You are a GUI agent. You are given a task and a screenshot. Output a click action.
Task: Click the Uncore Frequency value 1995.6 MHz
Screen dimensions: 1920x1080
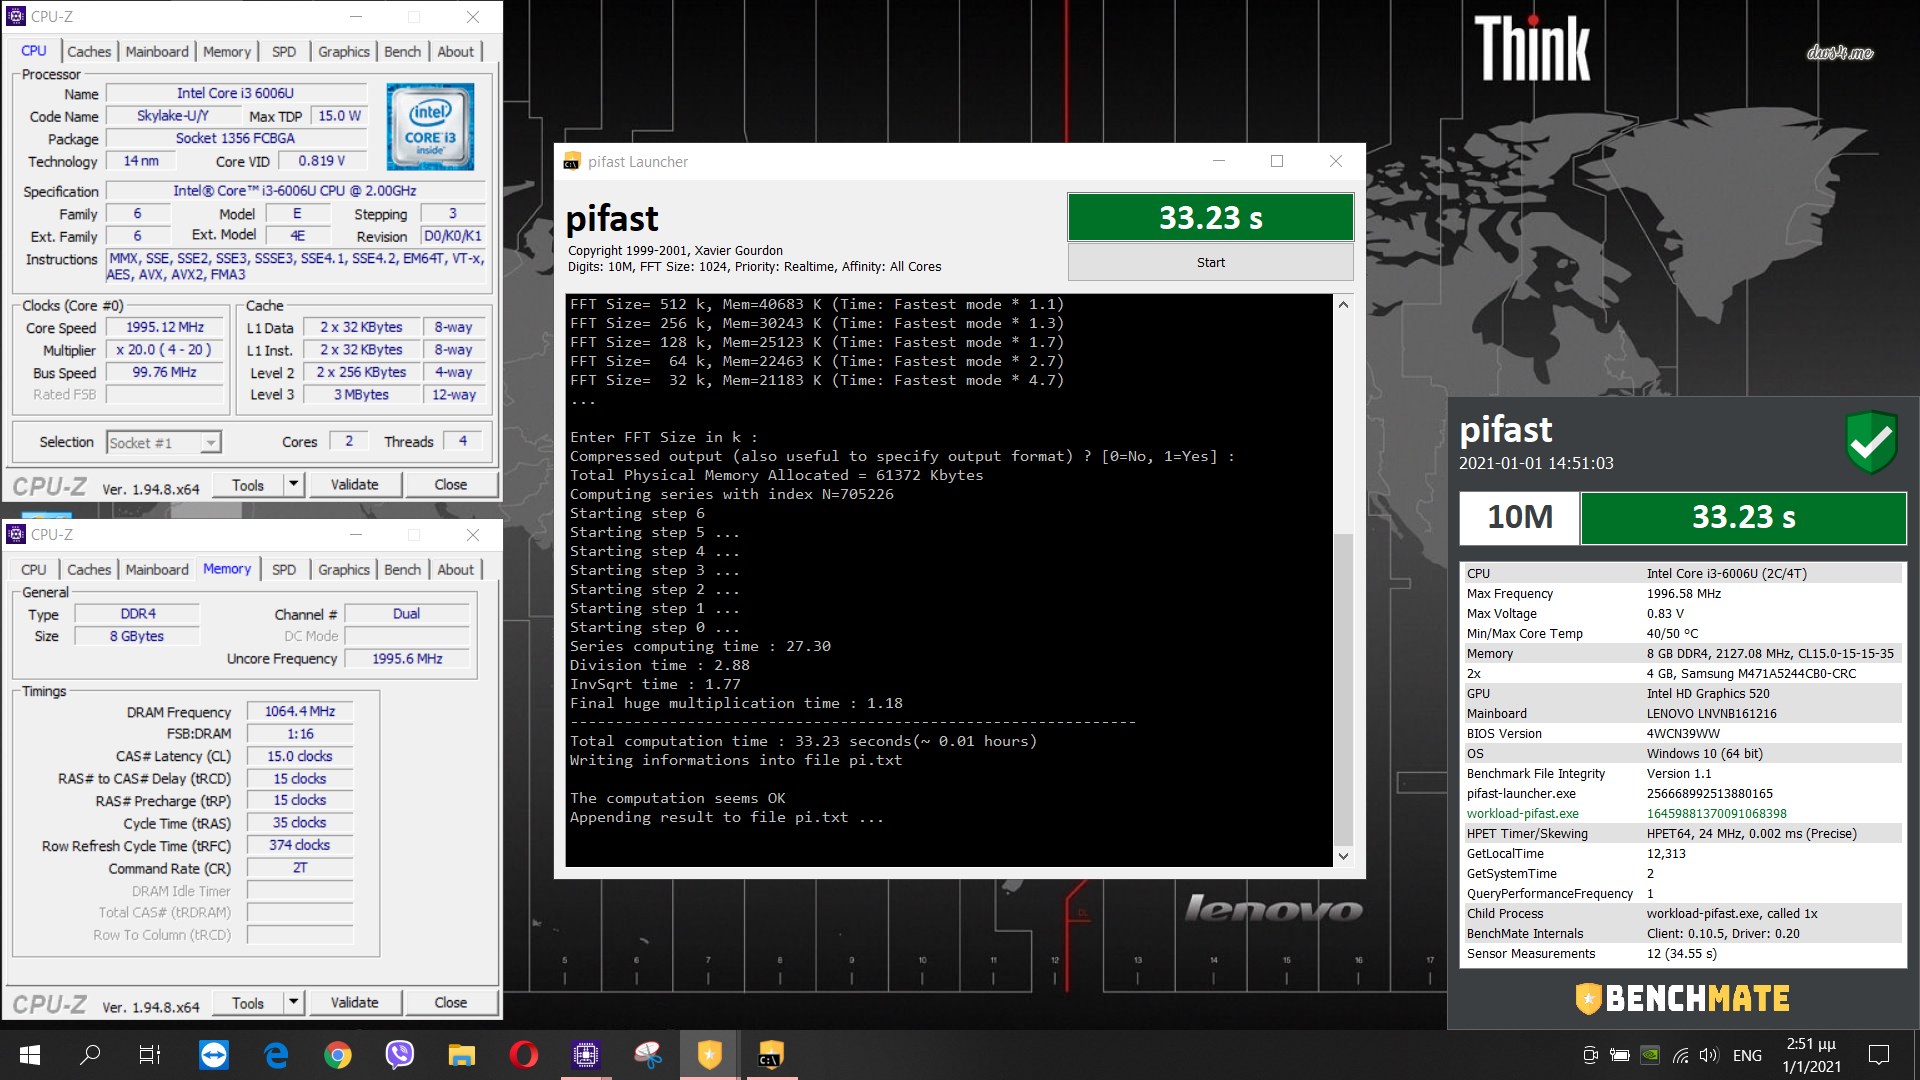[x=407, y=659]
